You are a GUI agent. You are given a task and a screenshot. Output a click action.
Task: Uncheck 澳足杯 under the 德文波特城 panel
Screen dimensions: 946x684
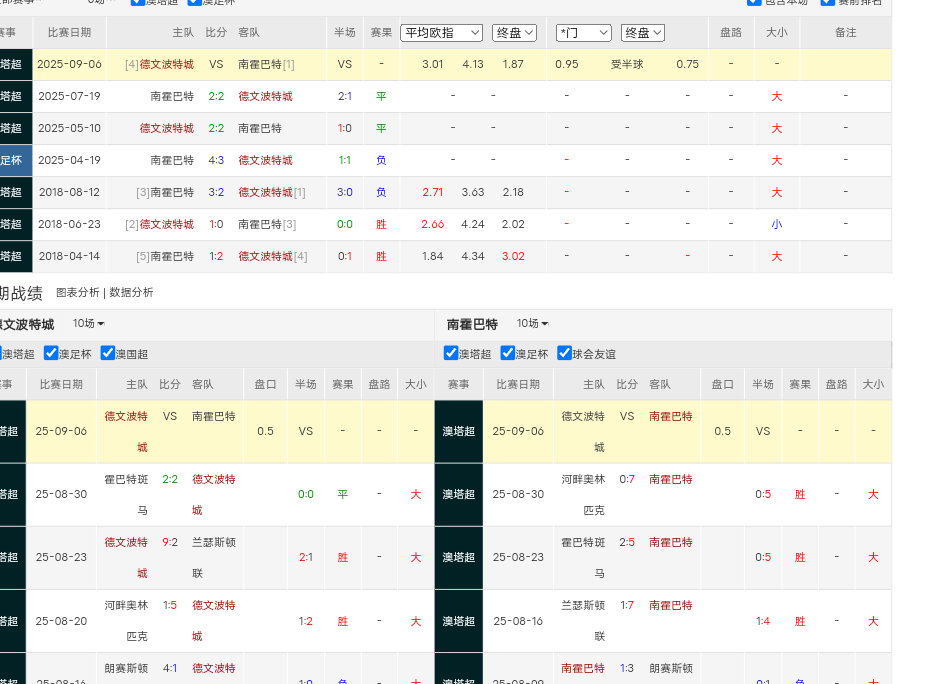tap(52, 353)
